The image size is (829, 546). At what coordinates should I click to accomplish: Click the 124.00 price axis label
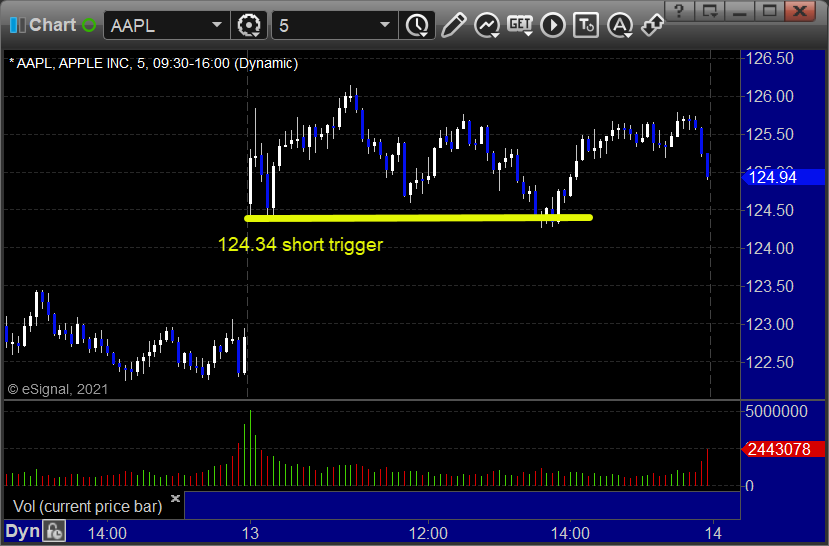(x=769, y=248)
